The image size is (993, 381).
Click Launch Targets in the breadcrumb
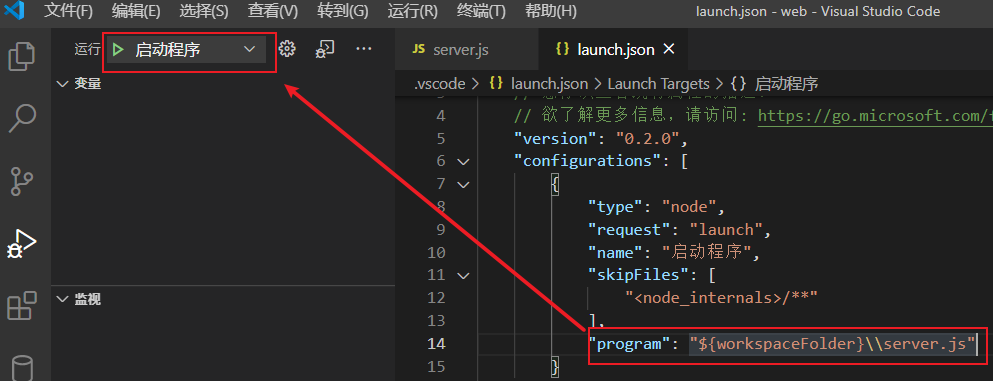tap(659, 84)
